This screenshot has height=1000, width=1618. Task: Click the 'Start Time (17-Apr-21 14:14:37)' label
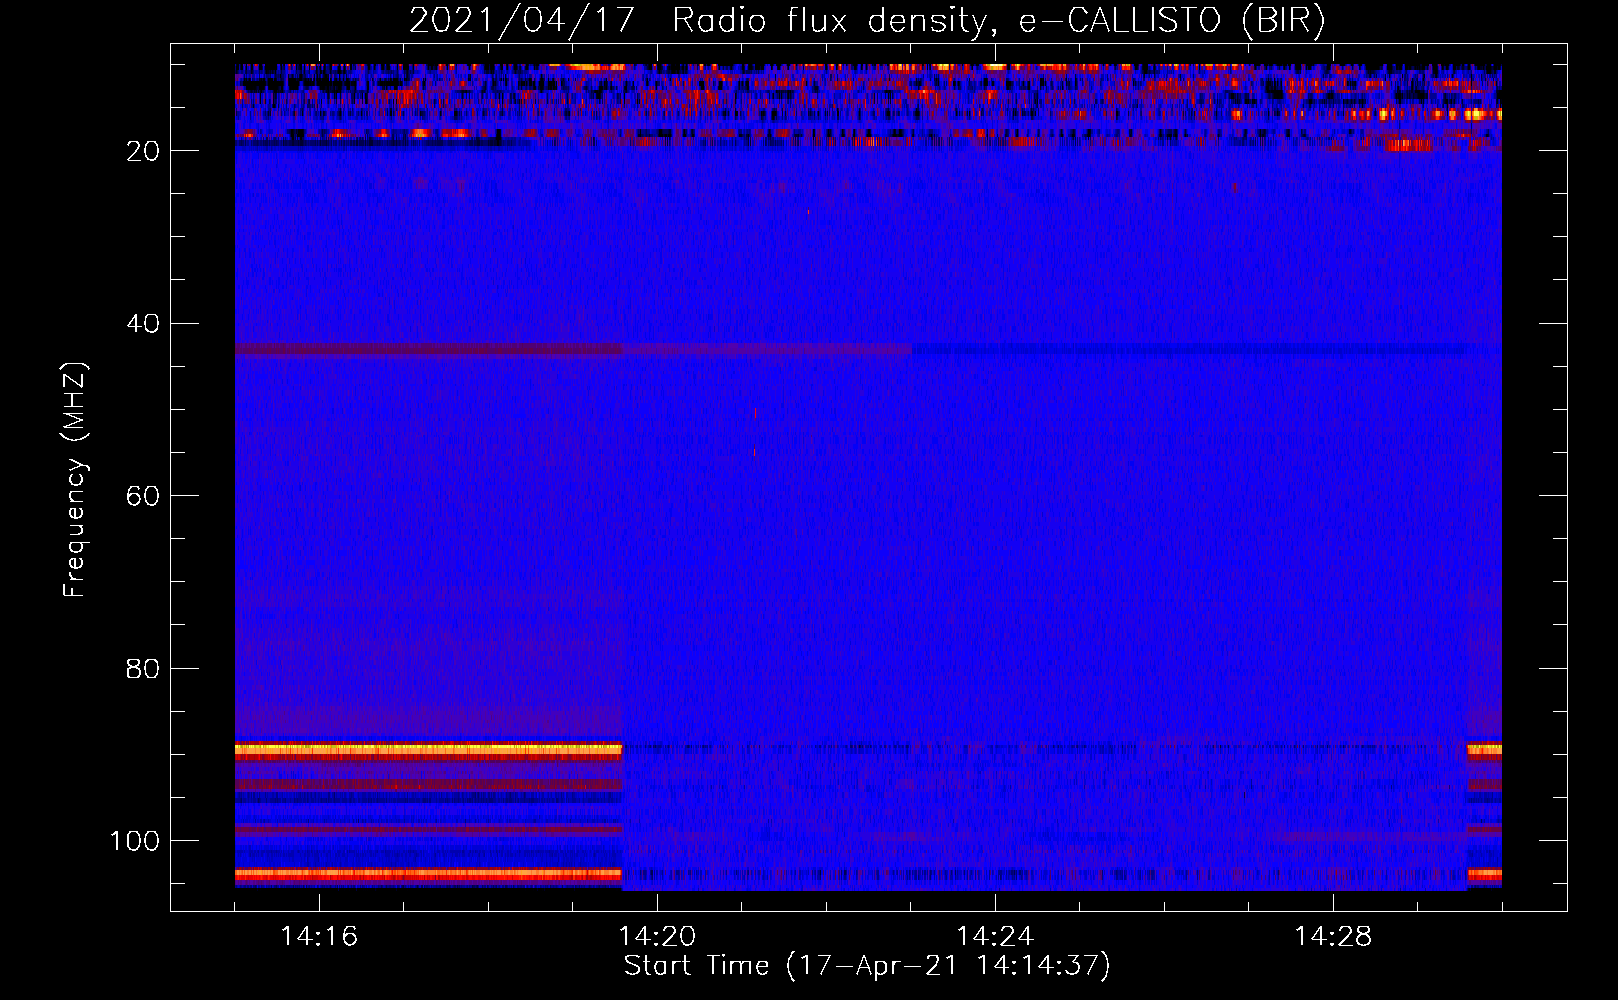(867, 966)
